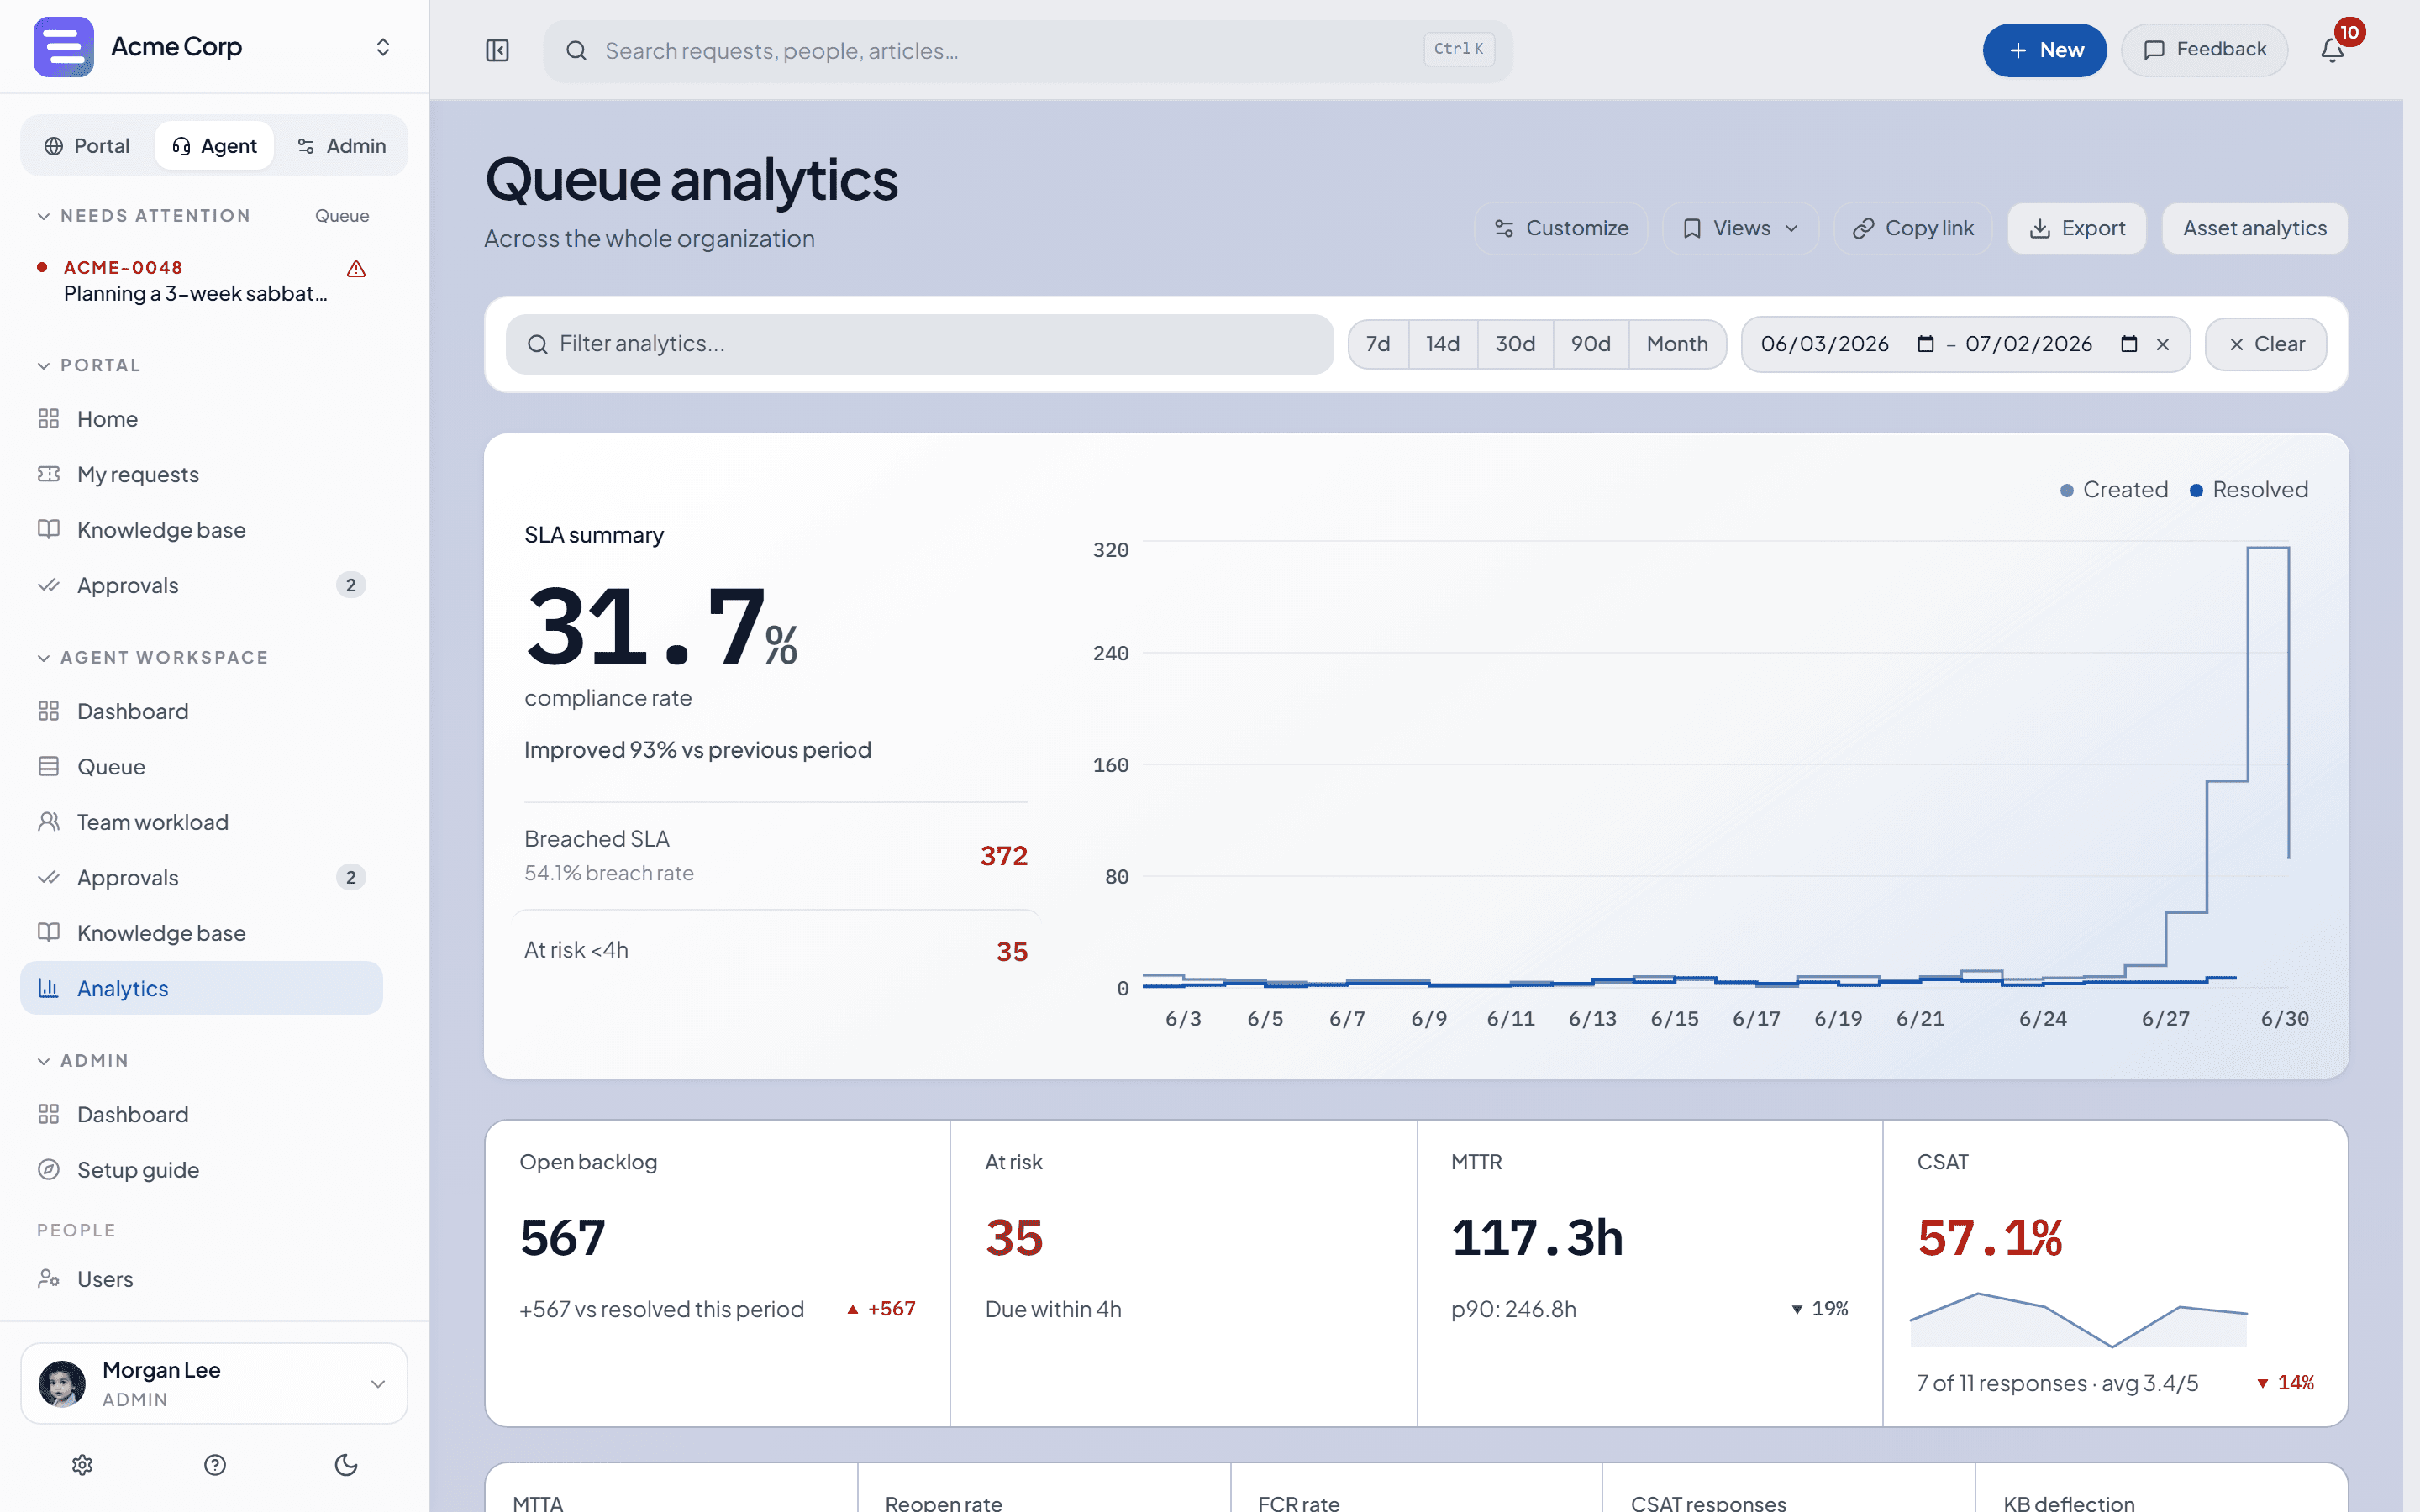Switch to the Admin tab

pyautogui.click(x=341, y=146)
